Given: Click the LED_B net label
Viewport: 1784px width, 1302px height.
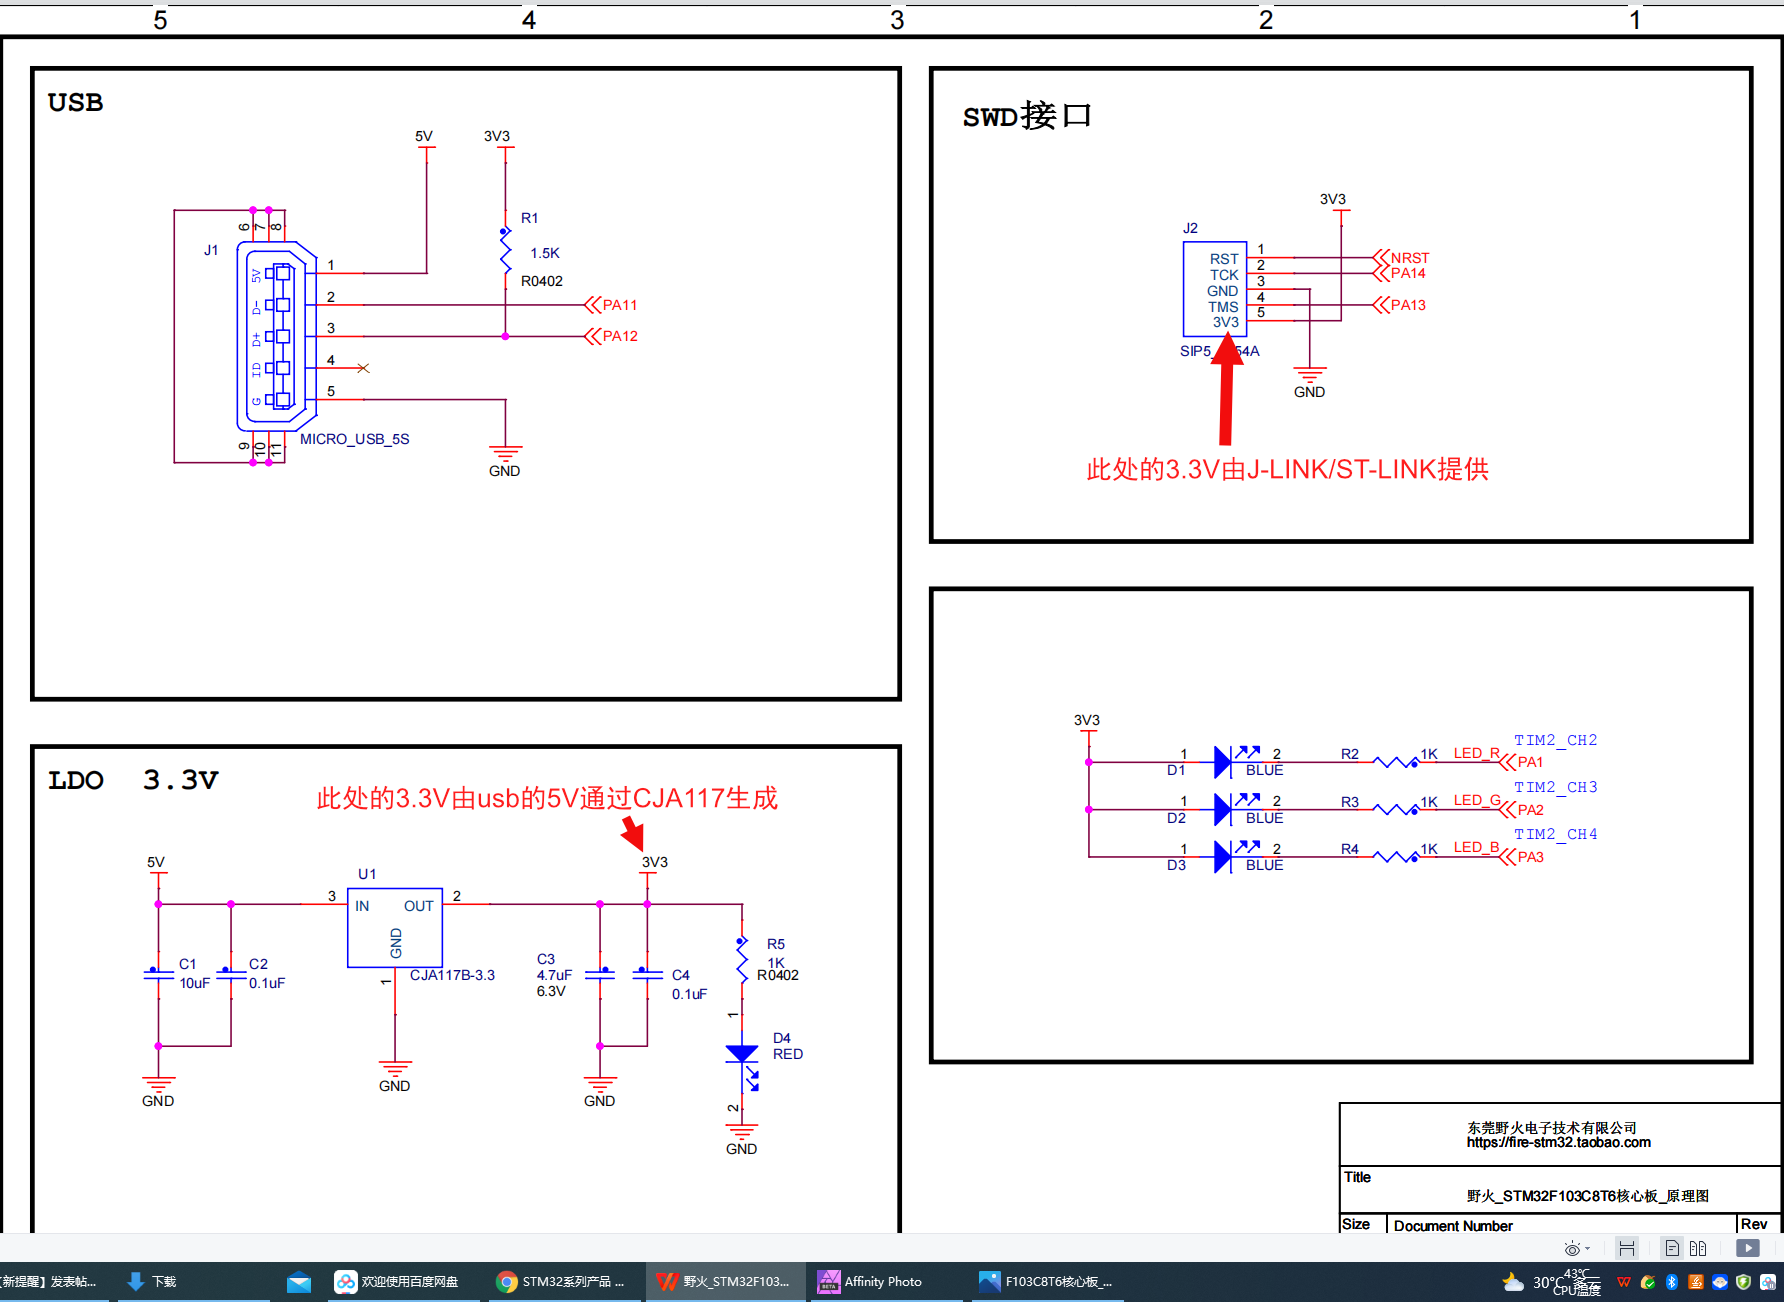Looking at the screenshot, I should (x=1476, y=847).
